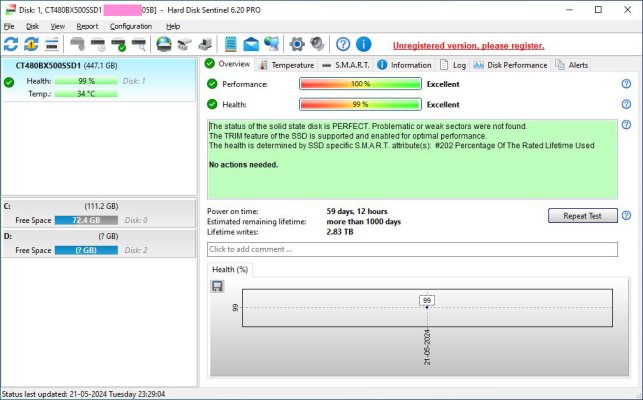643x400 pixels.
Task: Switch to the Disk Performance tab
Action: click(x=510, y=65)
